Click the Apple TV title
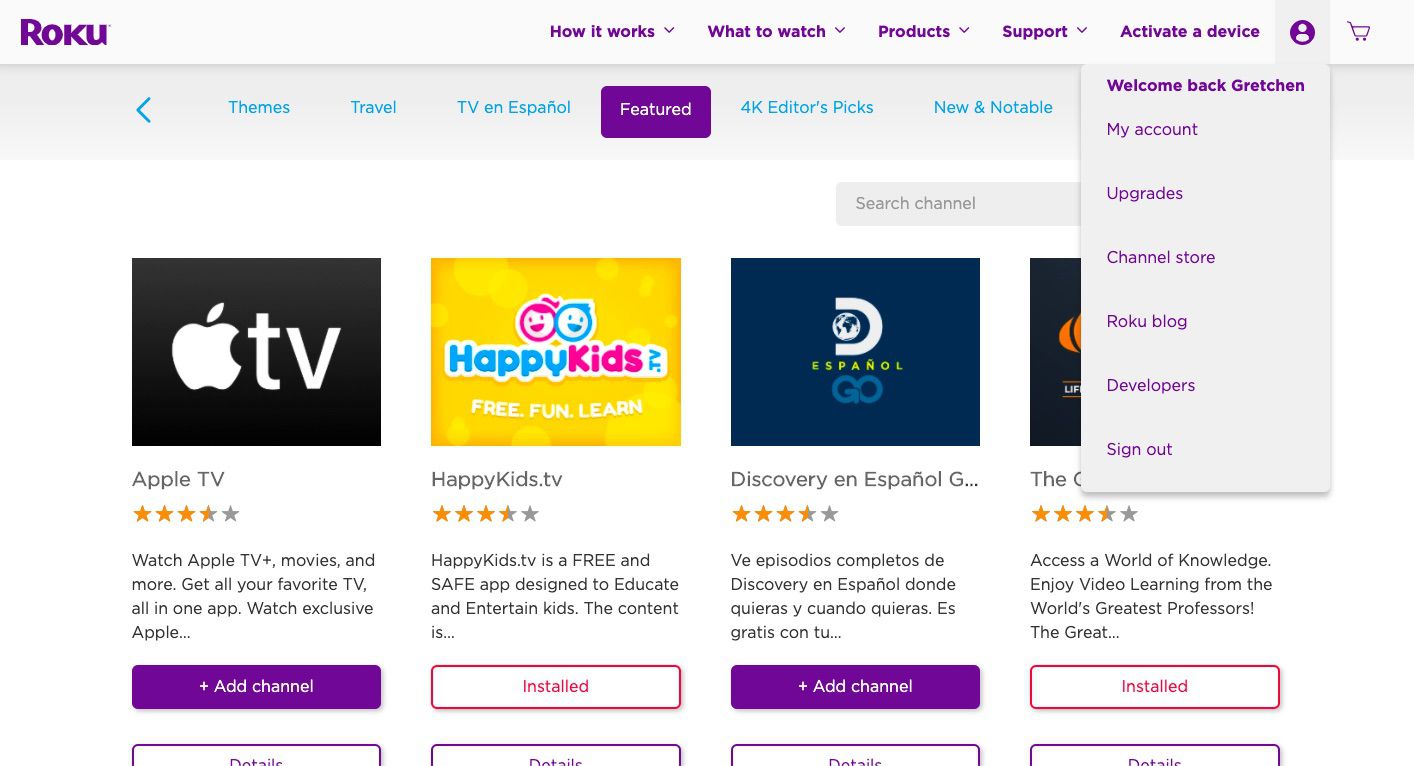This screenshot has width=1414, height=766. click(x=178, y=479)
